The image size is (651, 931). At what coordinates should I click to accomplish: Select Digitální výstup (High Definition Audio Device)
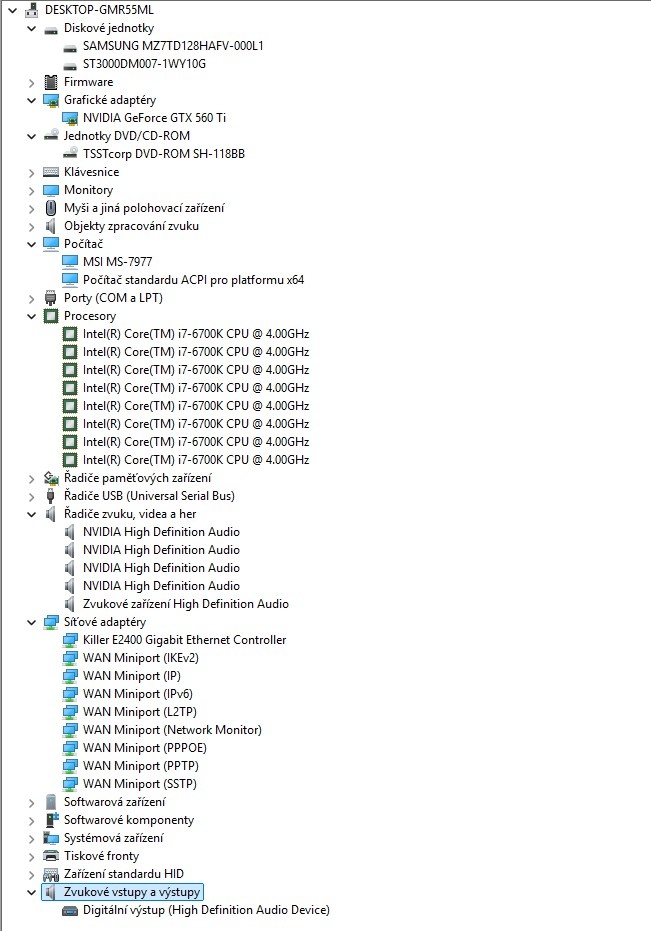pos(206,910)
